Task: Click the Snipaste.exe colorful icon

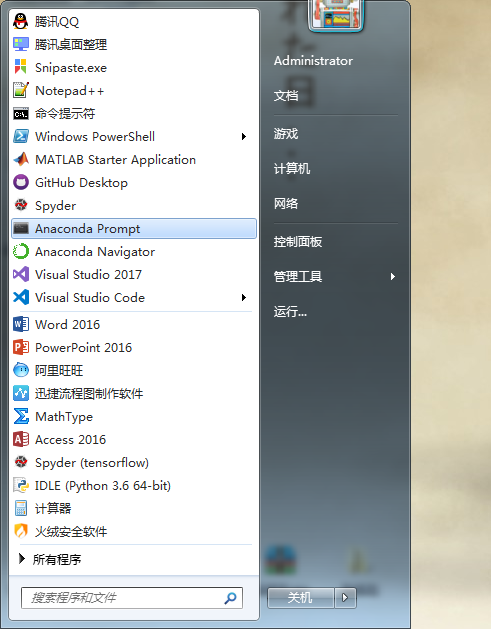Action: [x=20, y=67]
